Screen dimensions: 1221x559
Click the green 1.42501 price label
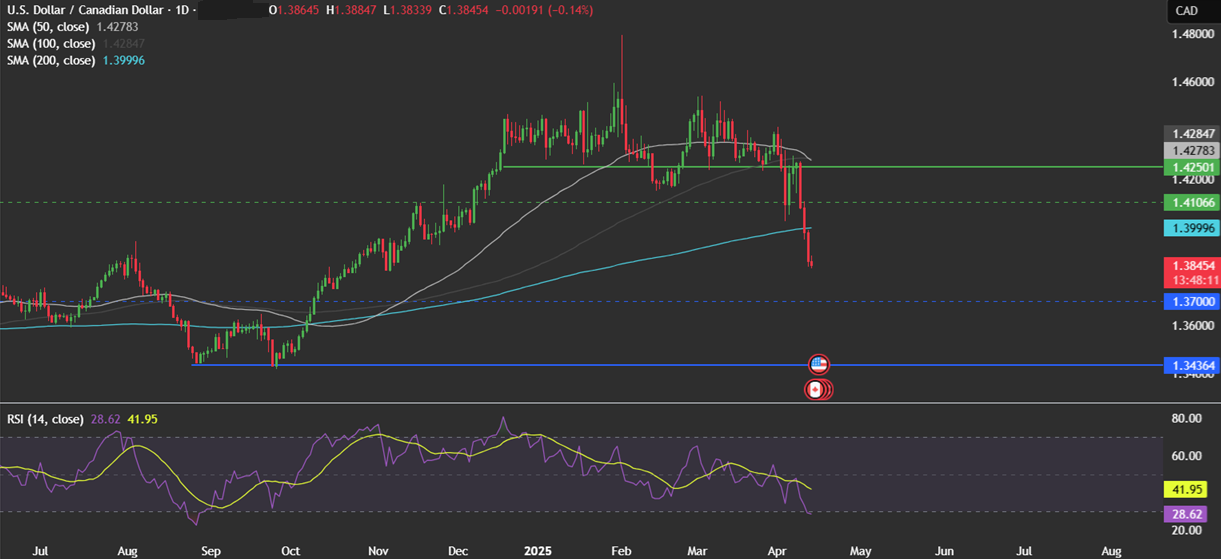point(1192,167)
